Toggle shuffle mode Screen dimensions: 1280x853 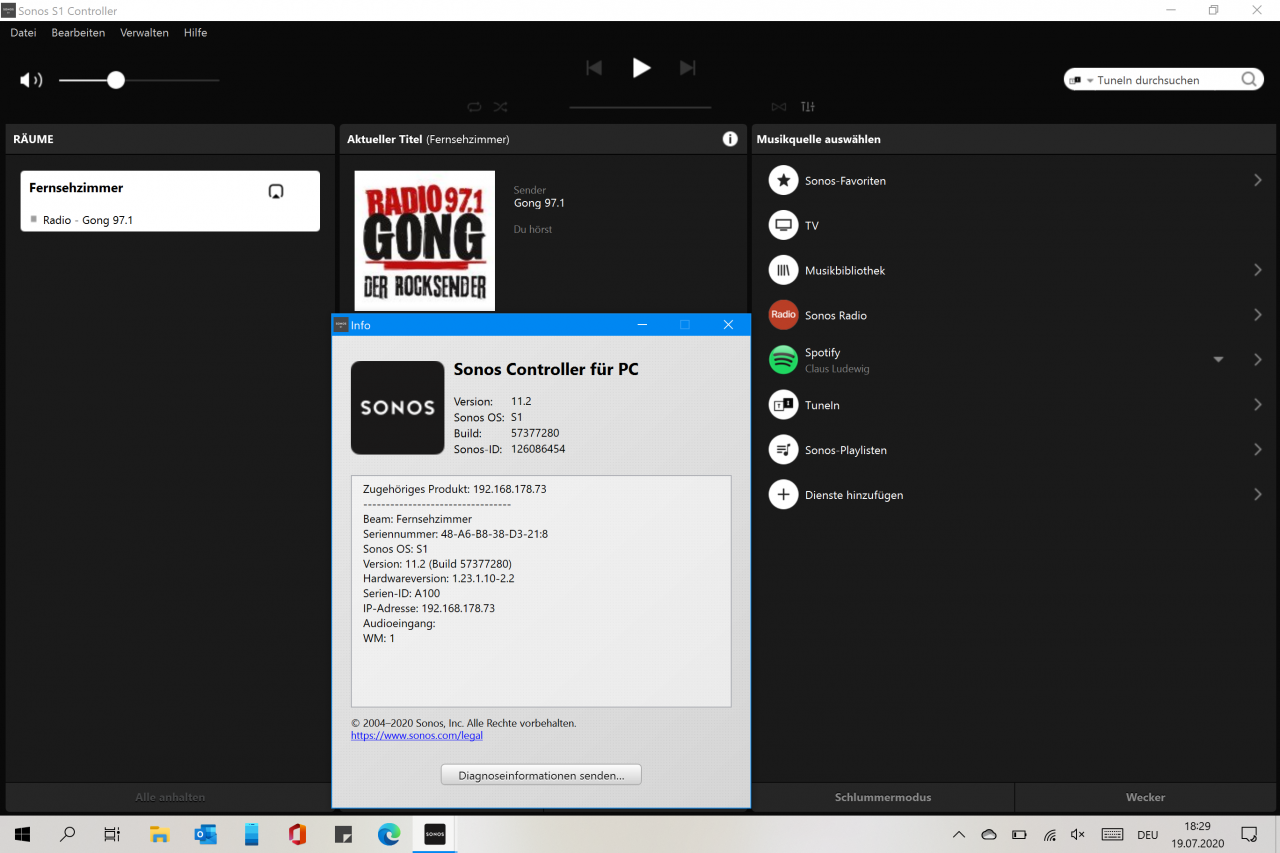500,107
